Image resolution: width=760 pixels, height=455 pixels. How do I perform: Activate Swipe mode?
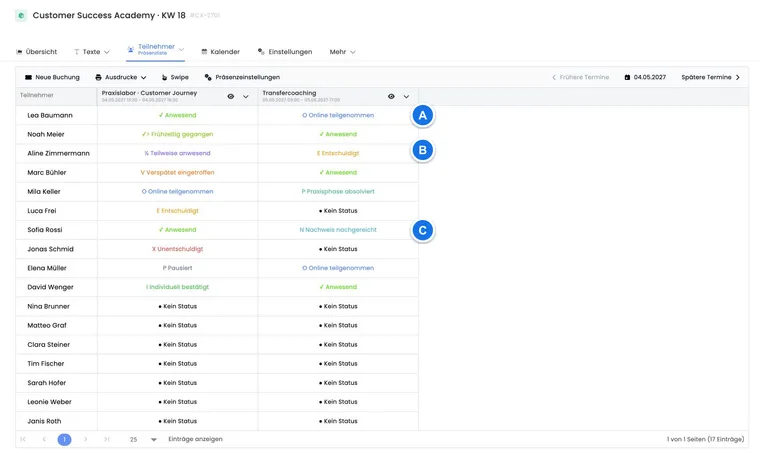point(175,78)
